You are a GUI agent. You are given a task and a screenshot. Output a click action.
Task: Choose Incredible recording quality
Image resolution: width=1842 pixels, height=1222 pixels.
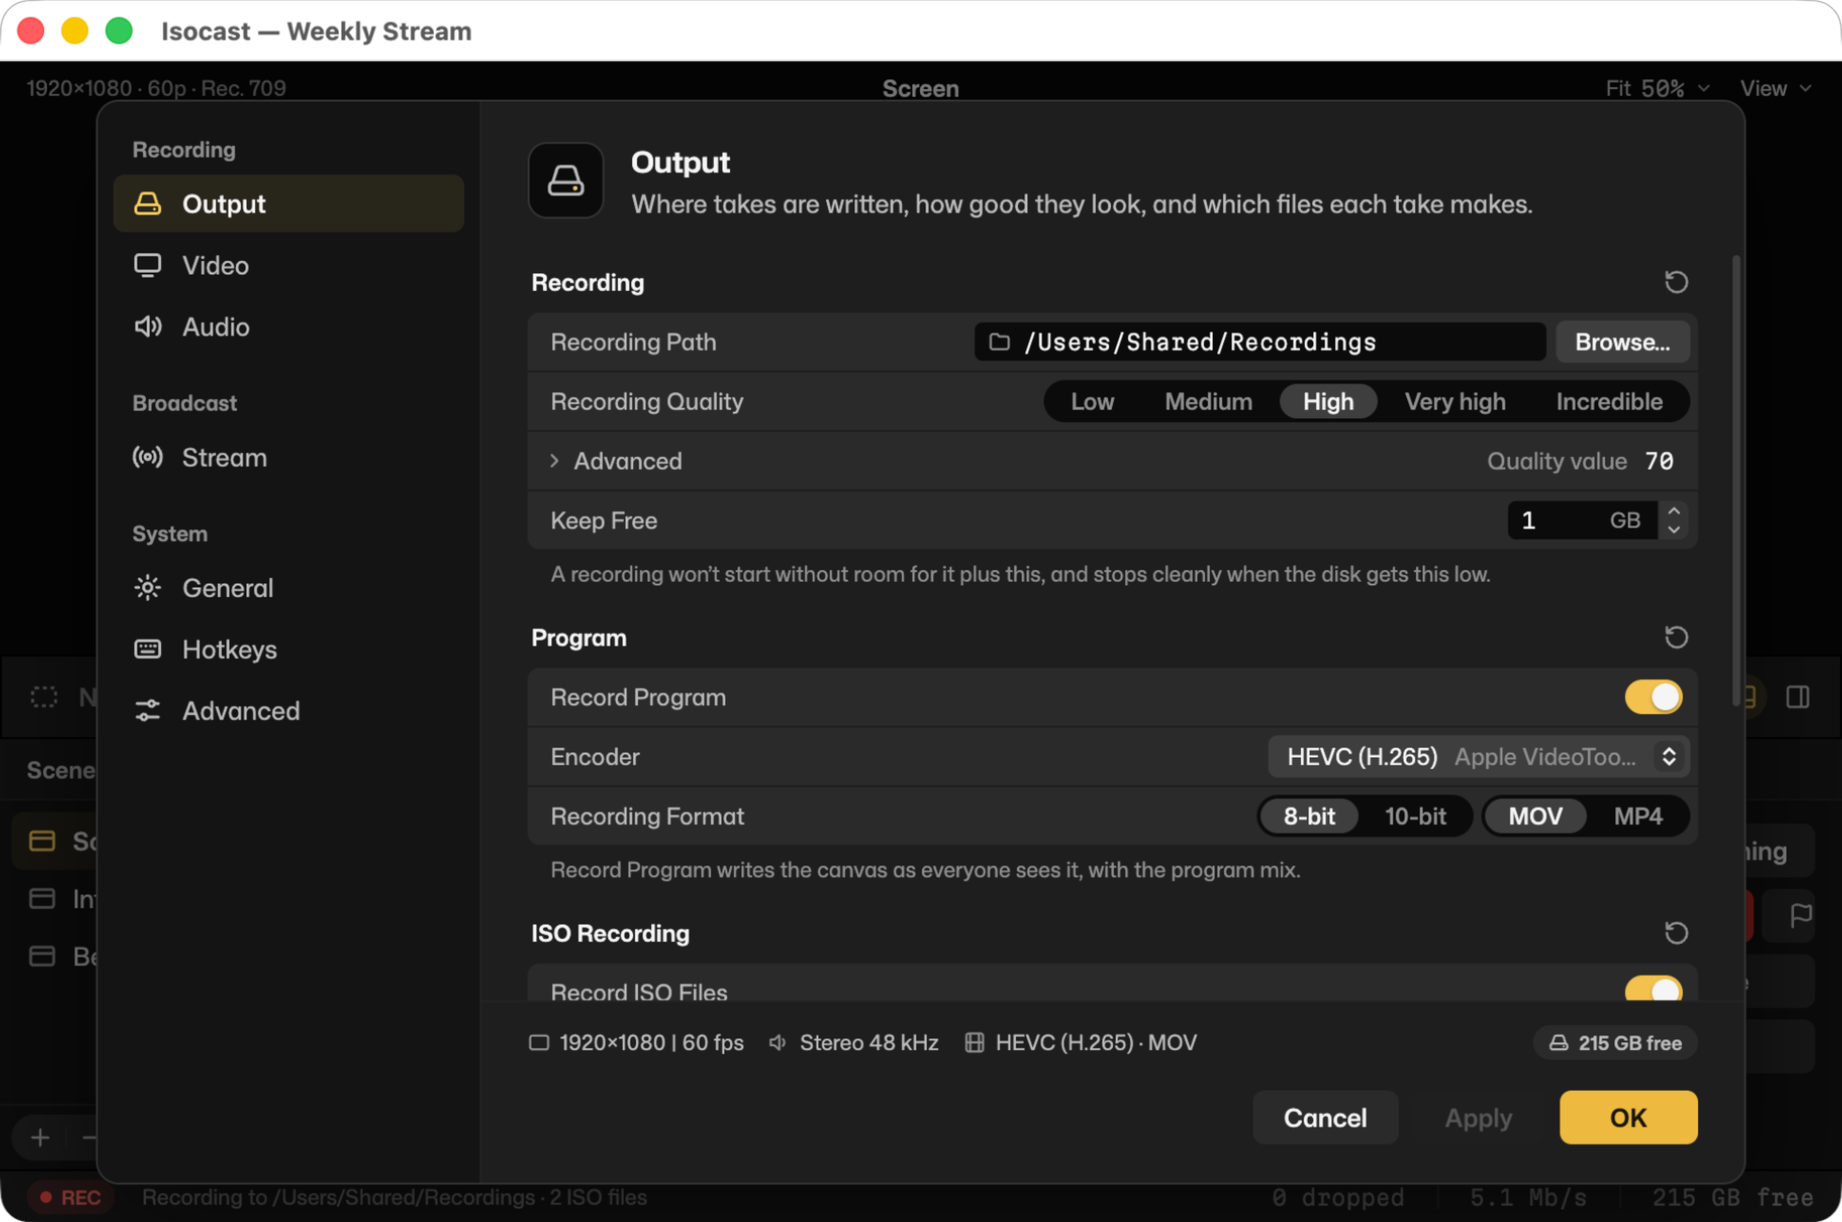point(1609,402)
